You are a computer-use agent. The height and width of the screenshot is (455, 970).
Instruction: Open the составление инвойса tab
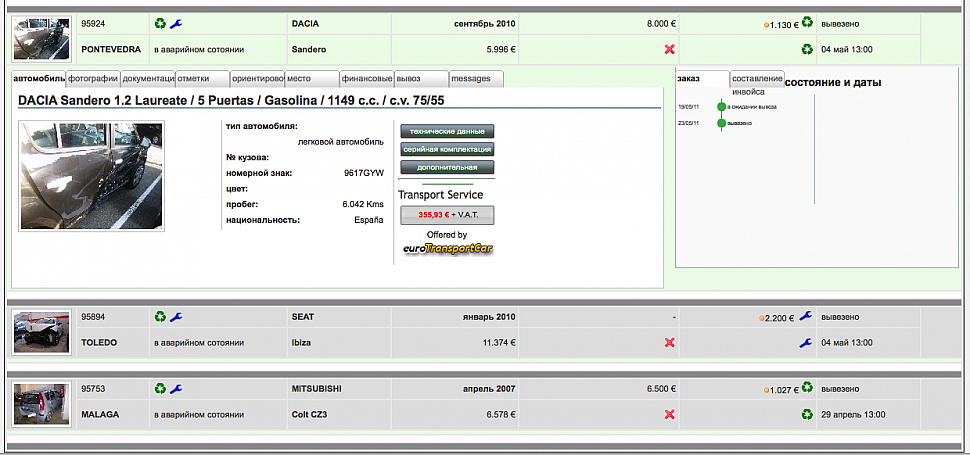[757, 79]
